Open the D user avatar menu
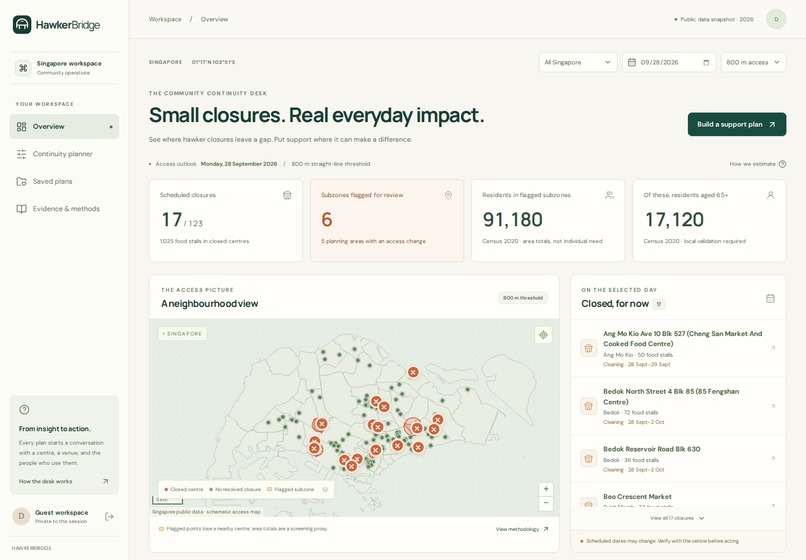Viewport: 806px width, 560px height. [x=776, y=20]
